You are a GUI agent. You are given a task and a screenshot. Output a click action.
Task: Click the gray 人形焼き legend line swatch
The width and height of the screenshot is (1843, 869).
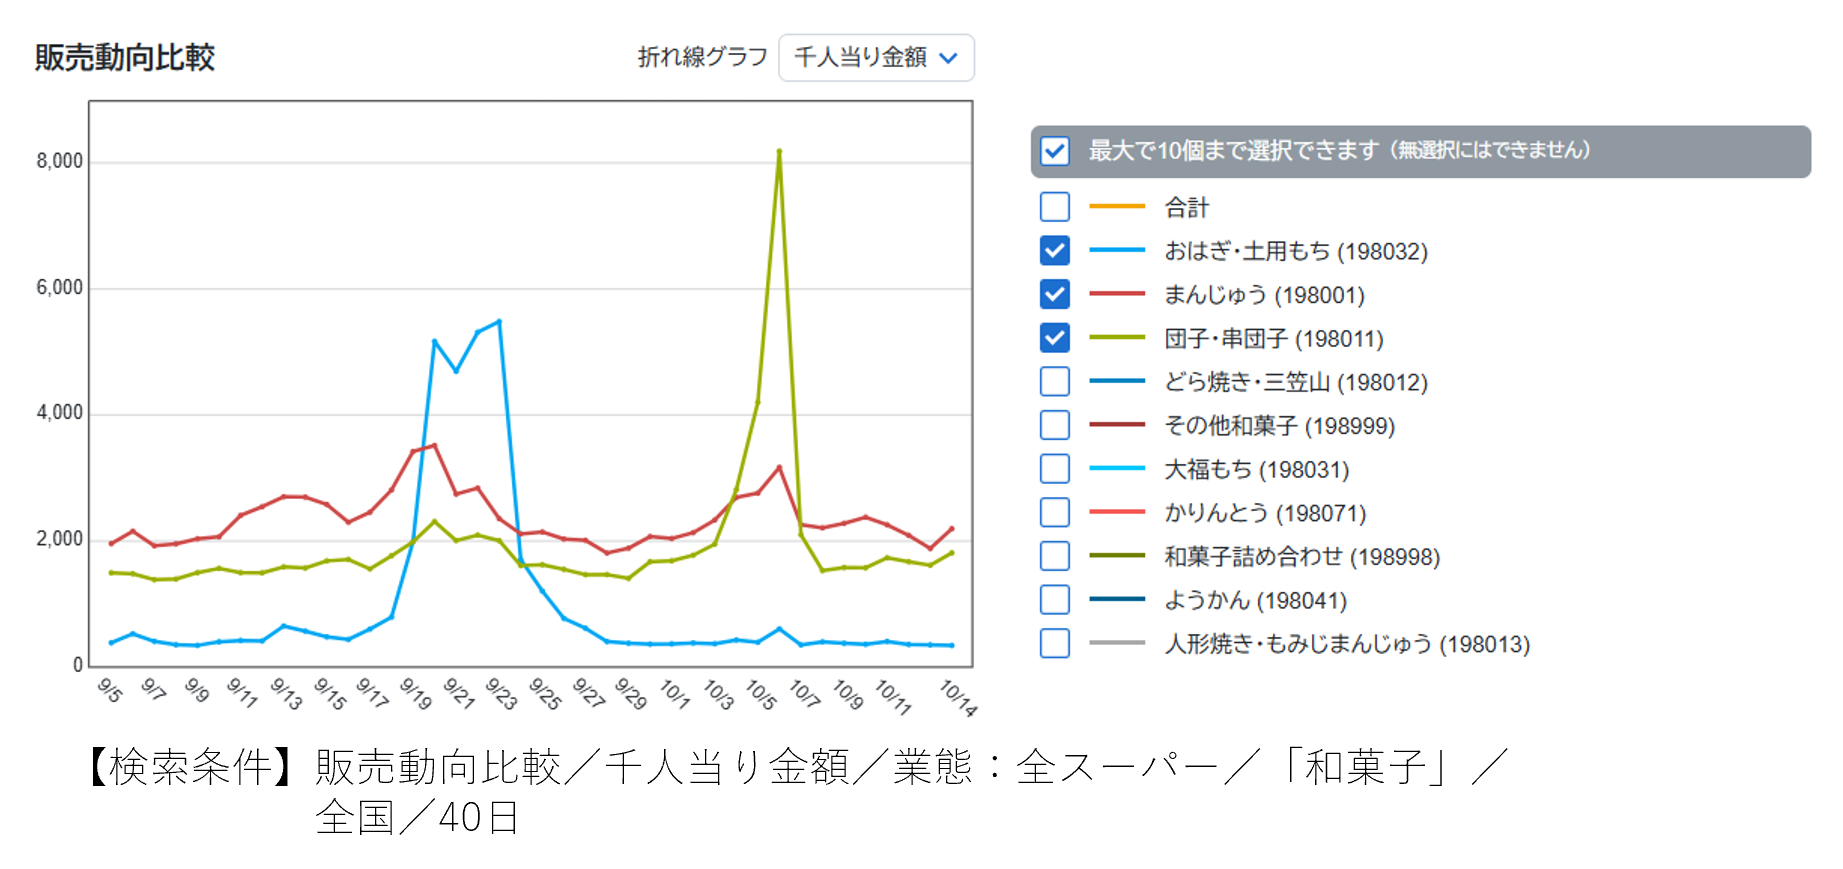(x=1116, y=643)
